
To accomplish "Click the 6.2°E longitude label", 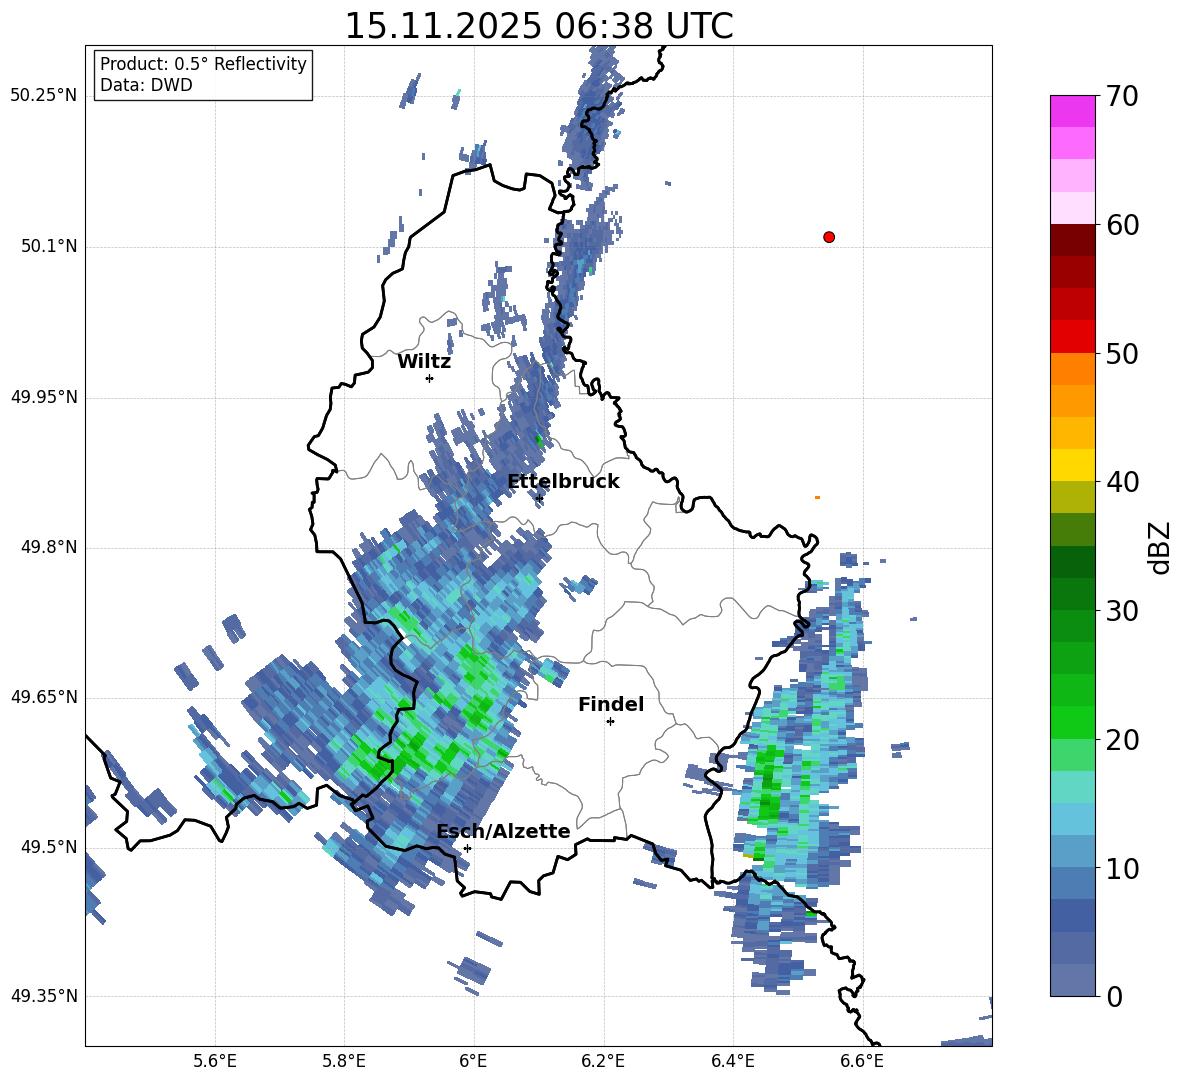I will (603, 1061).
